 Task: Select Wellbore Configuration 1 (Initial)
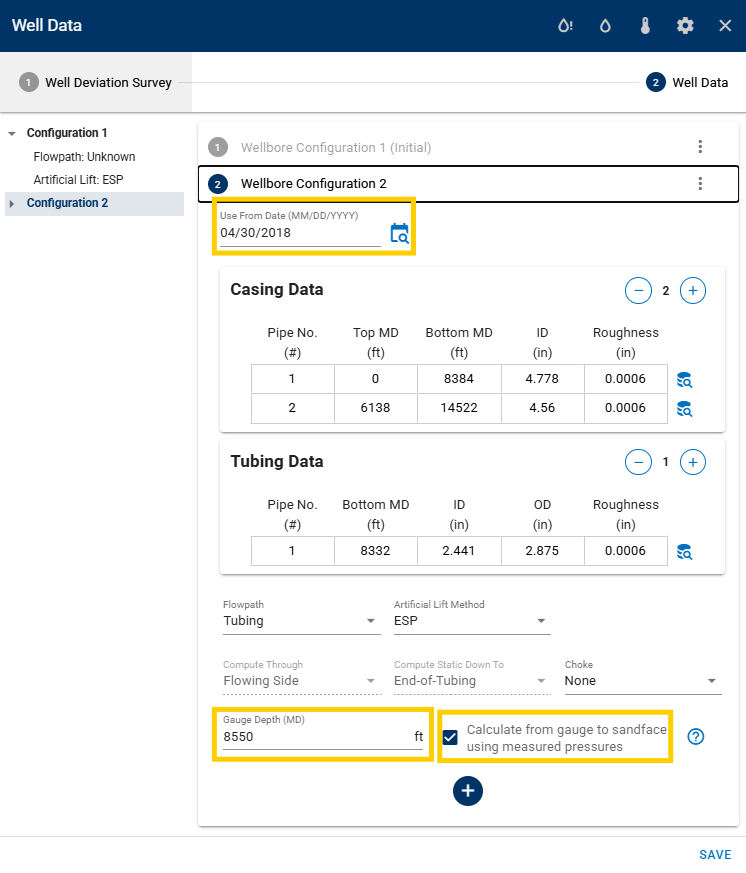pos(335,148)
